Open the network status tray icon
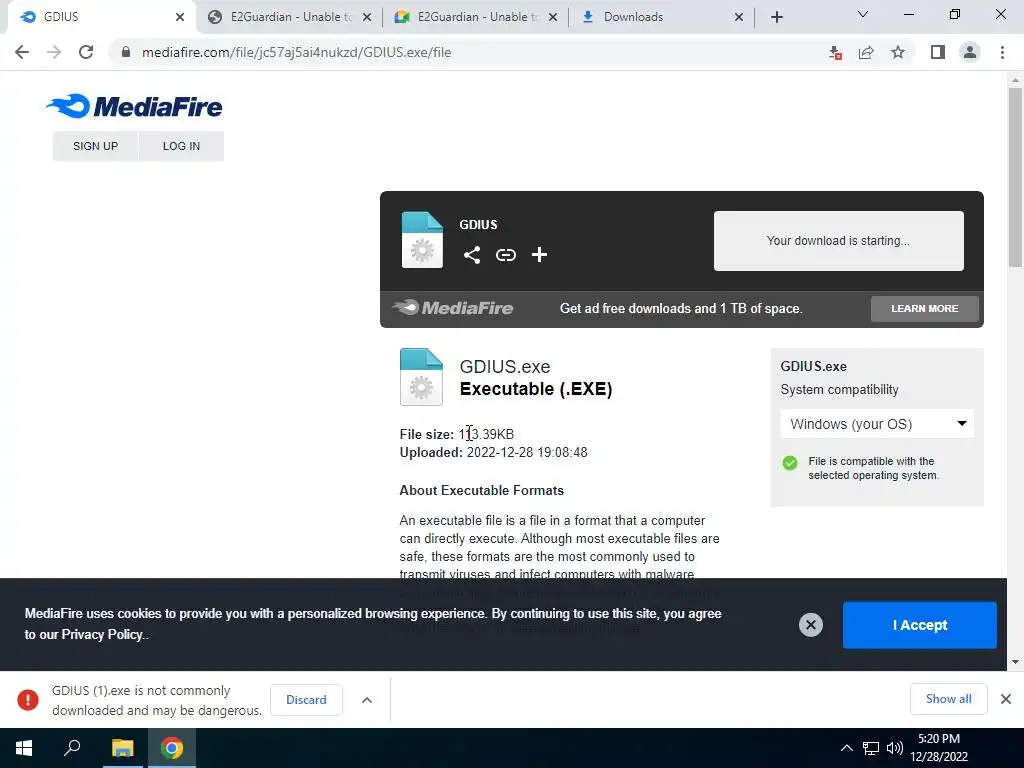The image size is (1024, 768). tap(871, 748)
